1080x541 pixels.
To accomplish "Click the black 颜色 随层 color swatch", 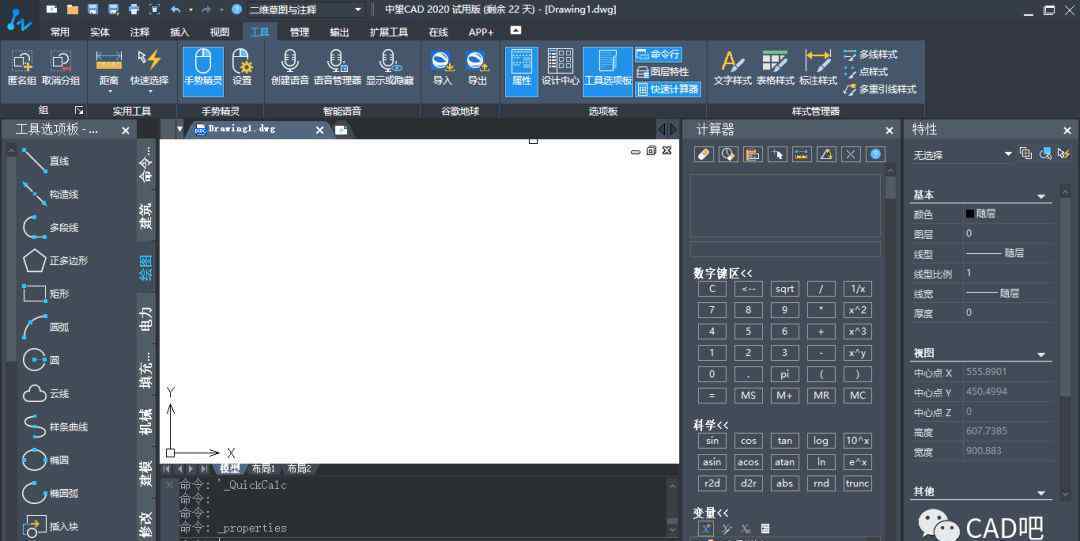I will (x=970, y=214).
